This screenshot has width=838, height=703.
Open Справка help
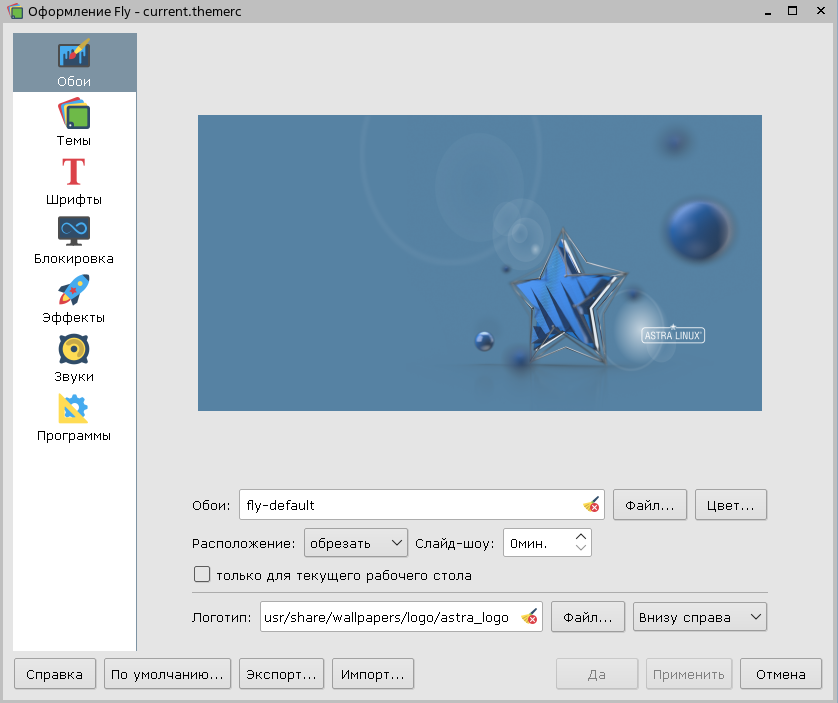[55, 674]
